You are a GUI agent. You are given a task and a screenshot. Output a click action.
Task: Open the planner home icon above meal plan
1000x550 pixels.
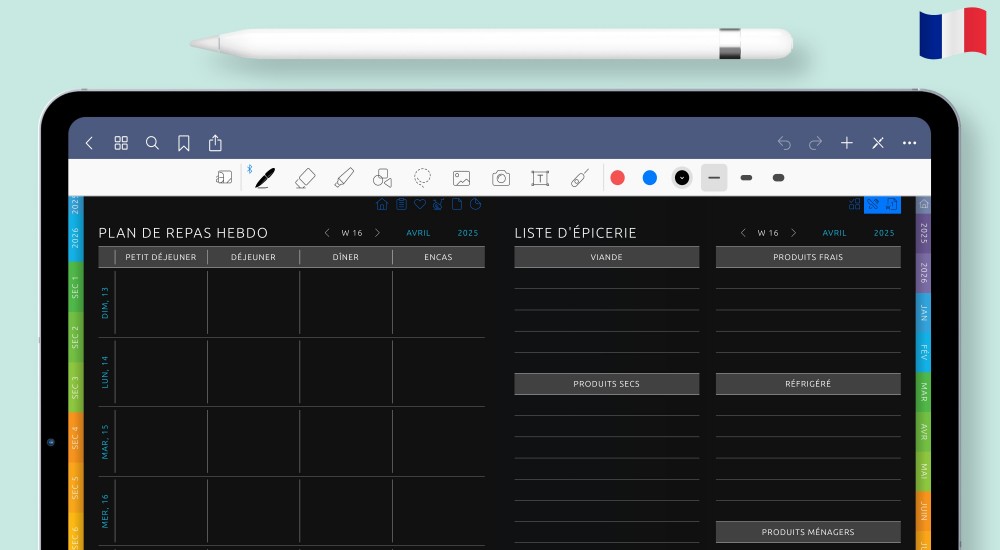(x=382, y=204)
